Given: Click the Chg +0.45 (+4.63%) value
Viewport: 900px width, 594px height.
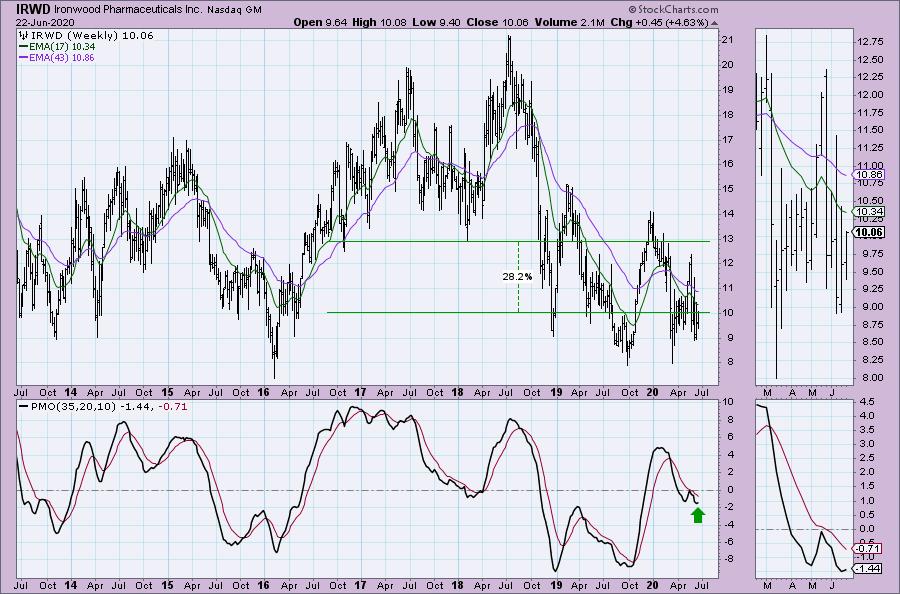Looking at the screenshot, I should pos(659,22).
